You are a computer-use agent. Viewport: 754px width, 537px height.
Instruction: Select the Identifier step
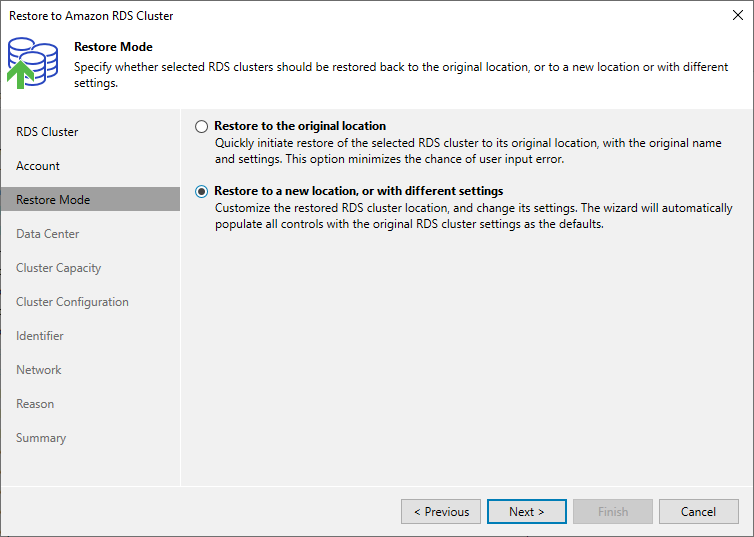[x=40, y=336]
